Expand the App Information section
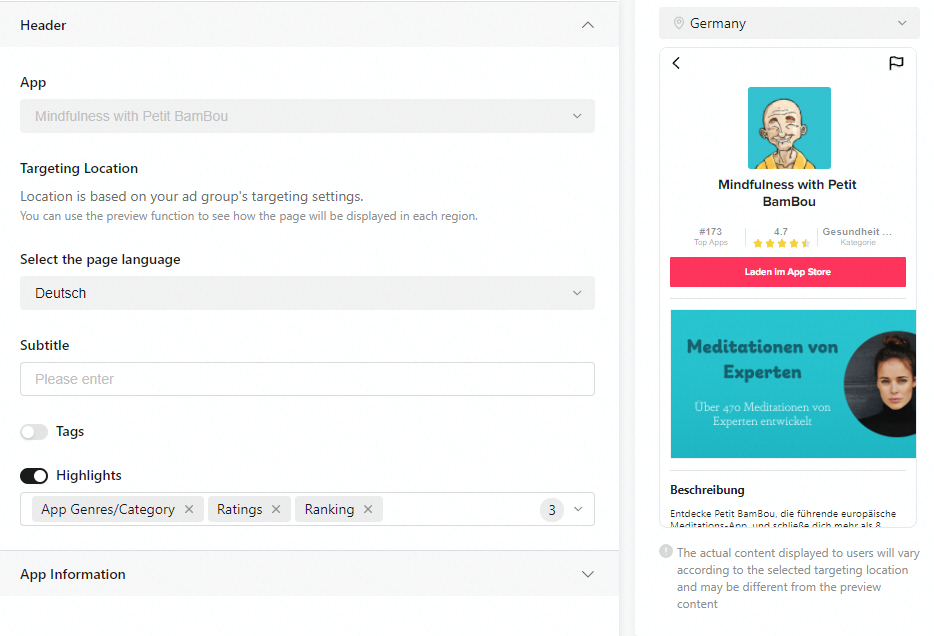Screen dimensions: 934x636 pyautogui.click(x=309, y=574)
